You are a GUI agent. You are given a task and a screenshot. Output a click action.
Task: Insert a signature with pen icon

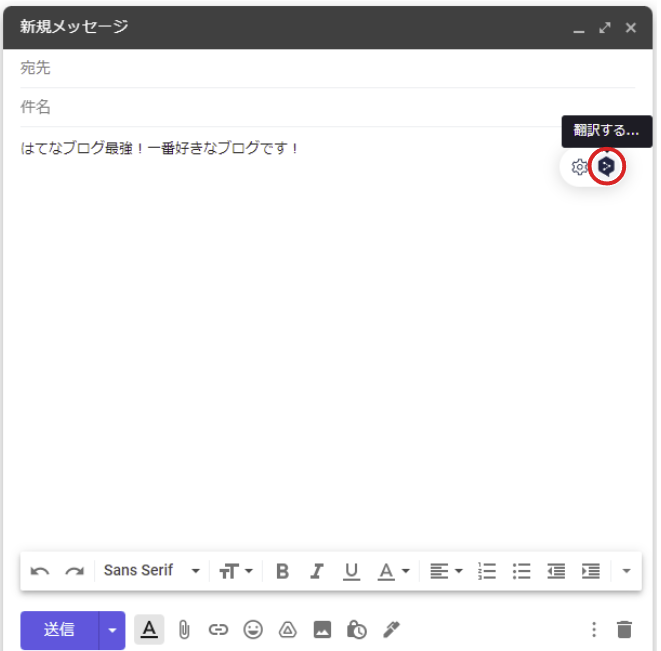coord(391,630)
